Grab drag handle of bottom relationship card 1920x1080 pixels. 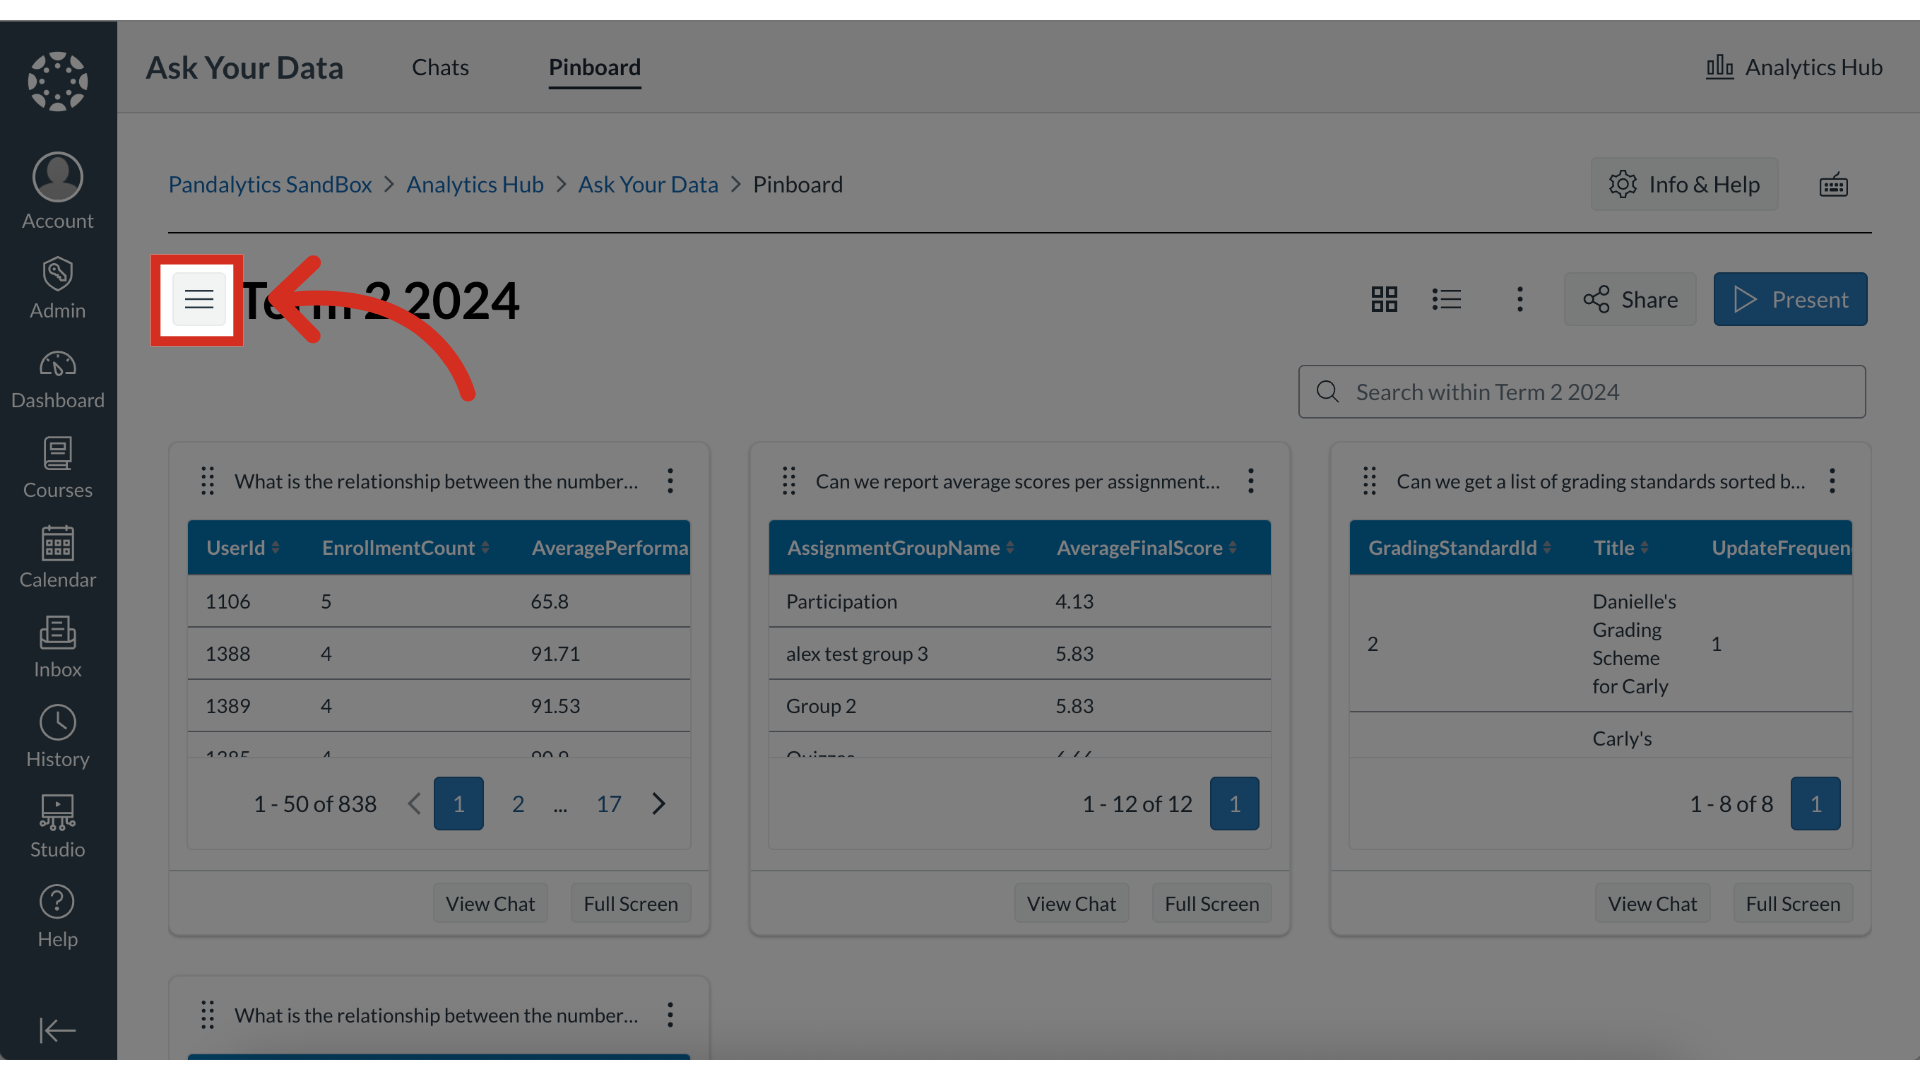click(x=208, y=1015)
